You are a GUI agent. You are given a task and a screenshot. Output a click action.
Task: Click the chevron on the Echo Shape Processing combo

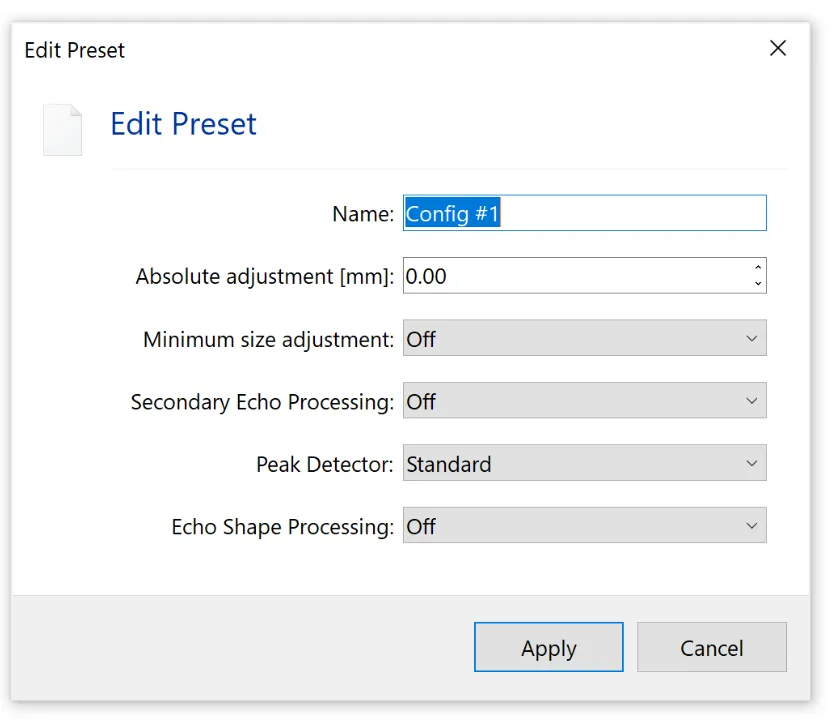753,525
